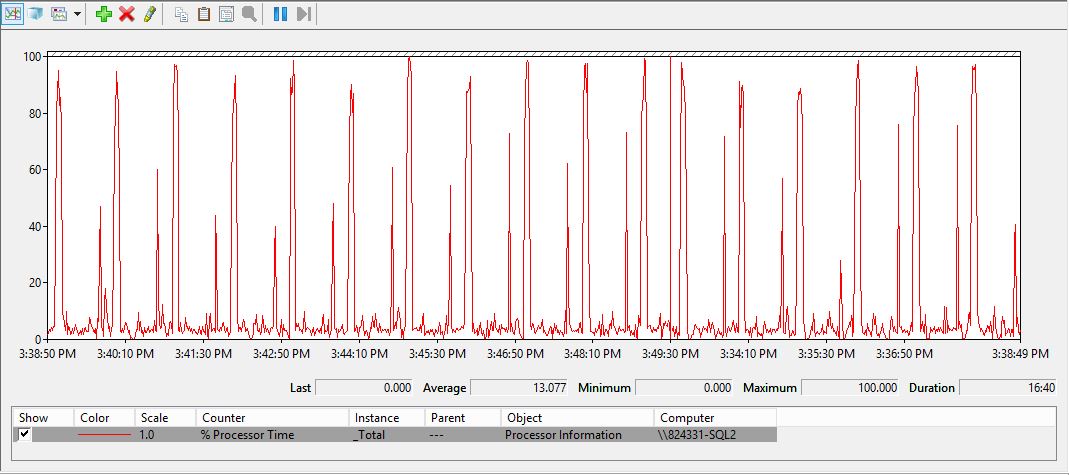Sort by the Instance column header
Image resolution: width=1069 pixels, height=475 pixels.
pos(387,418)
